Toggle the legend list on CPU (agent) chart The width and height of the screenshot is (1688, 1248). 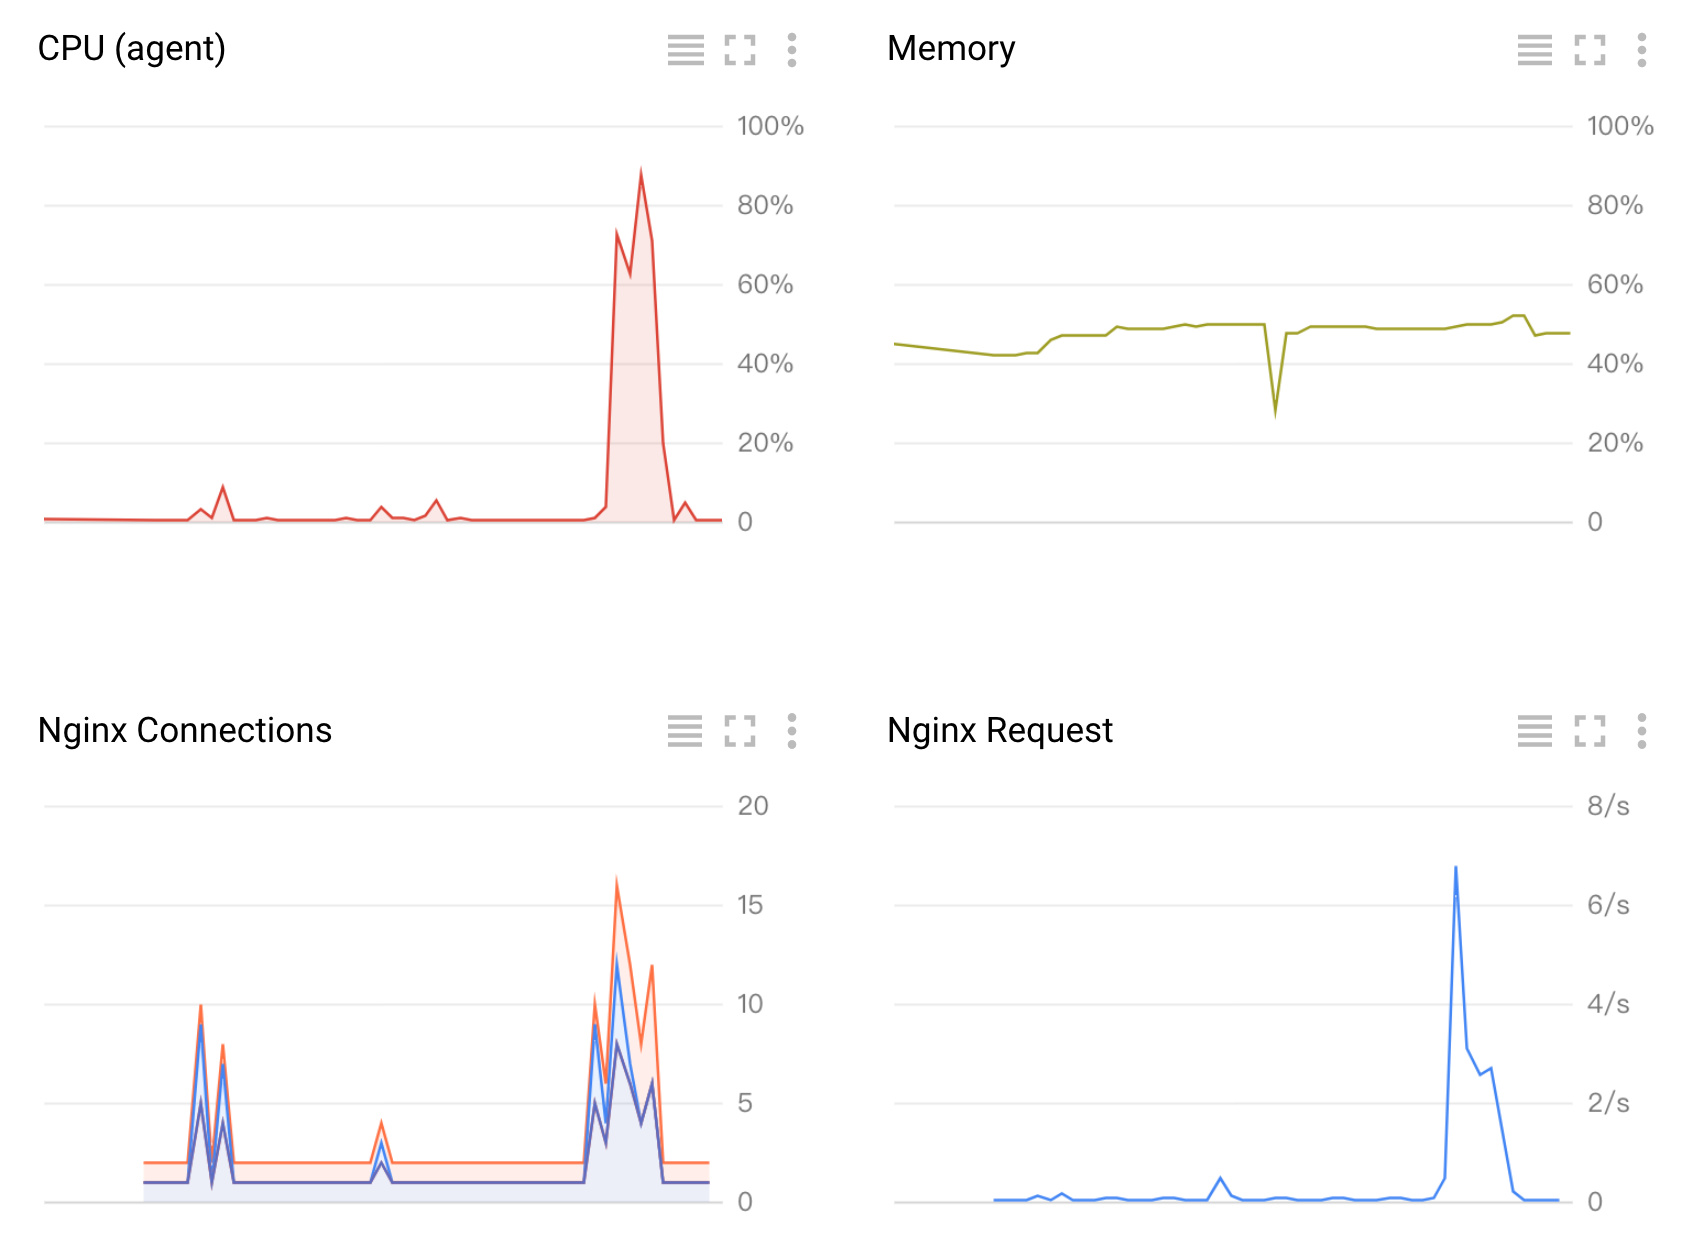pos(686,49)
